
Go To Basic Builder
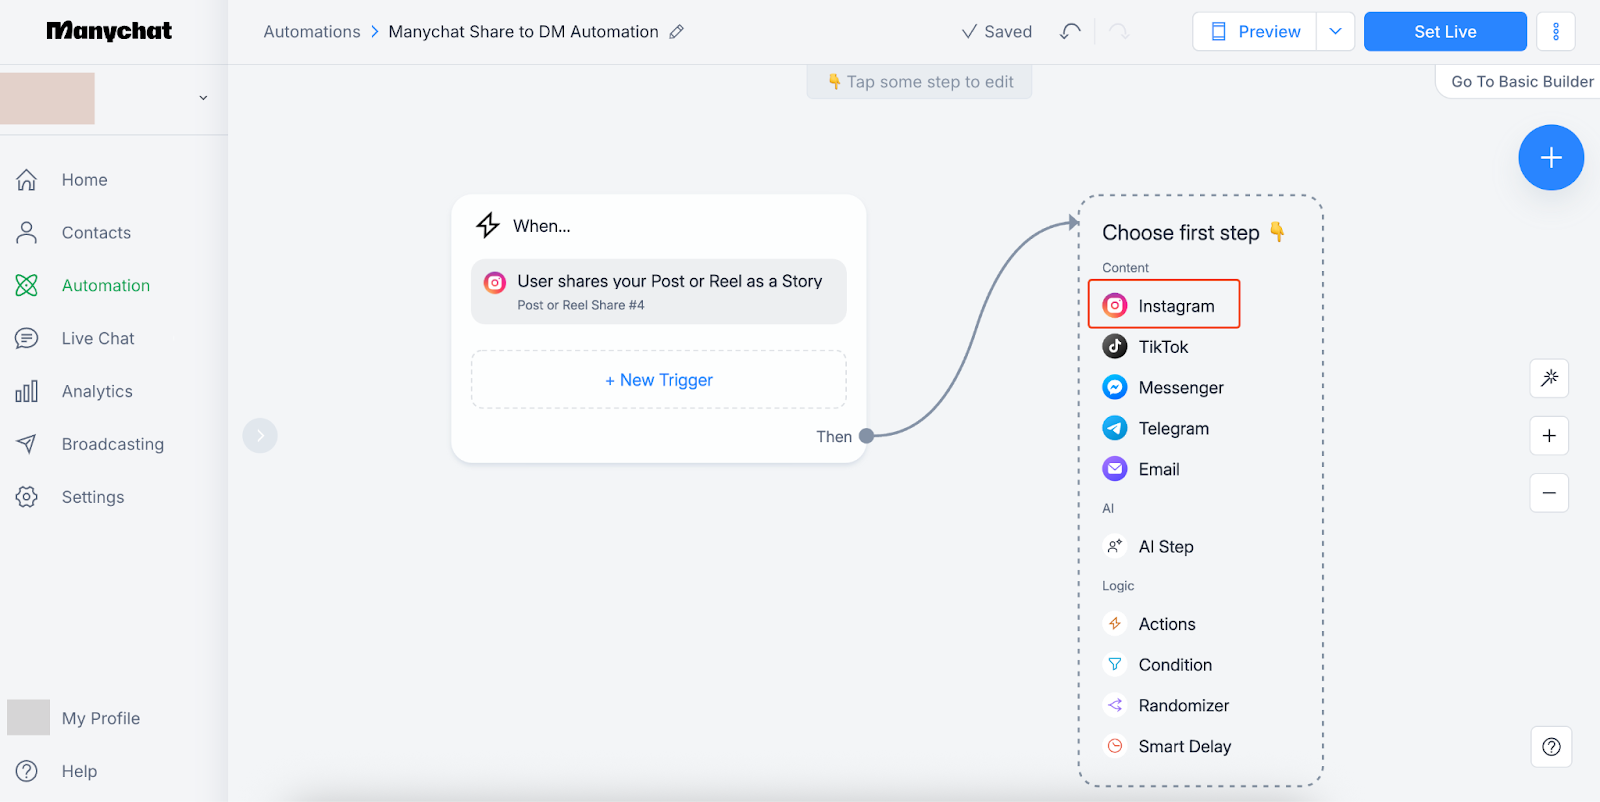[1521, 82]
